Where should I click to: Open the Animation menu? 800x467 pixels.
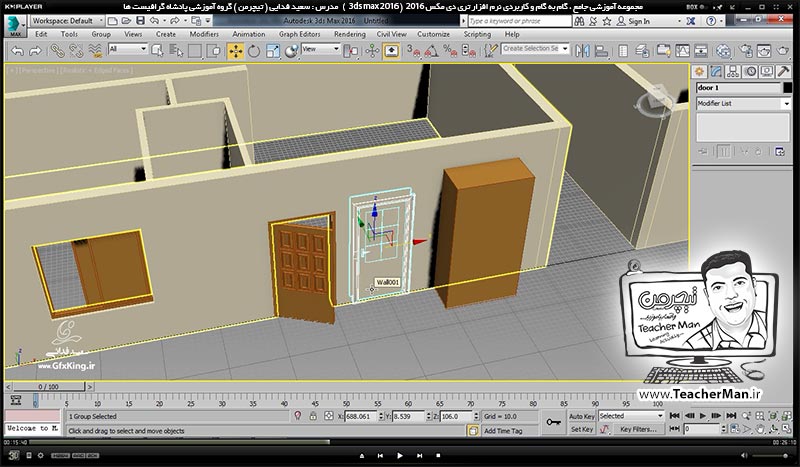click(248, 34)
